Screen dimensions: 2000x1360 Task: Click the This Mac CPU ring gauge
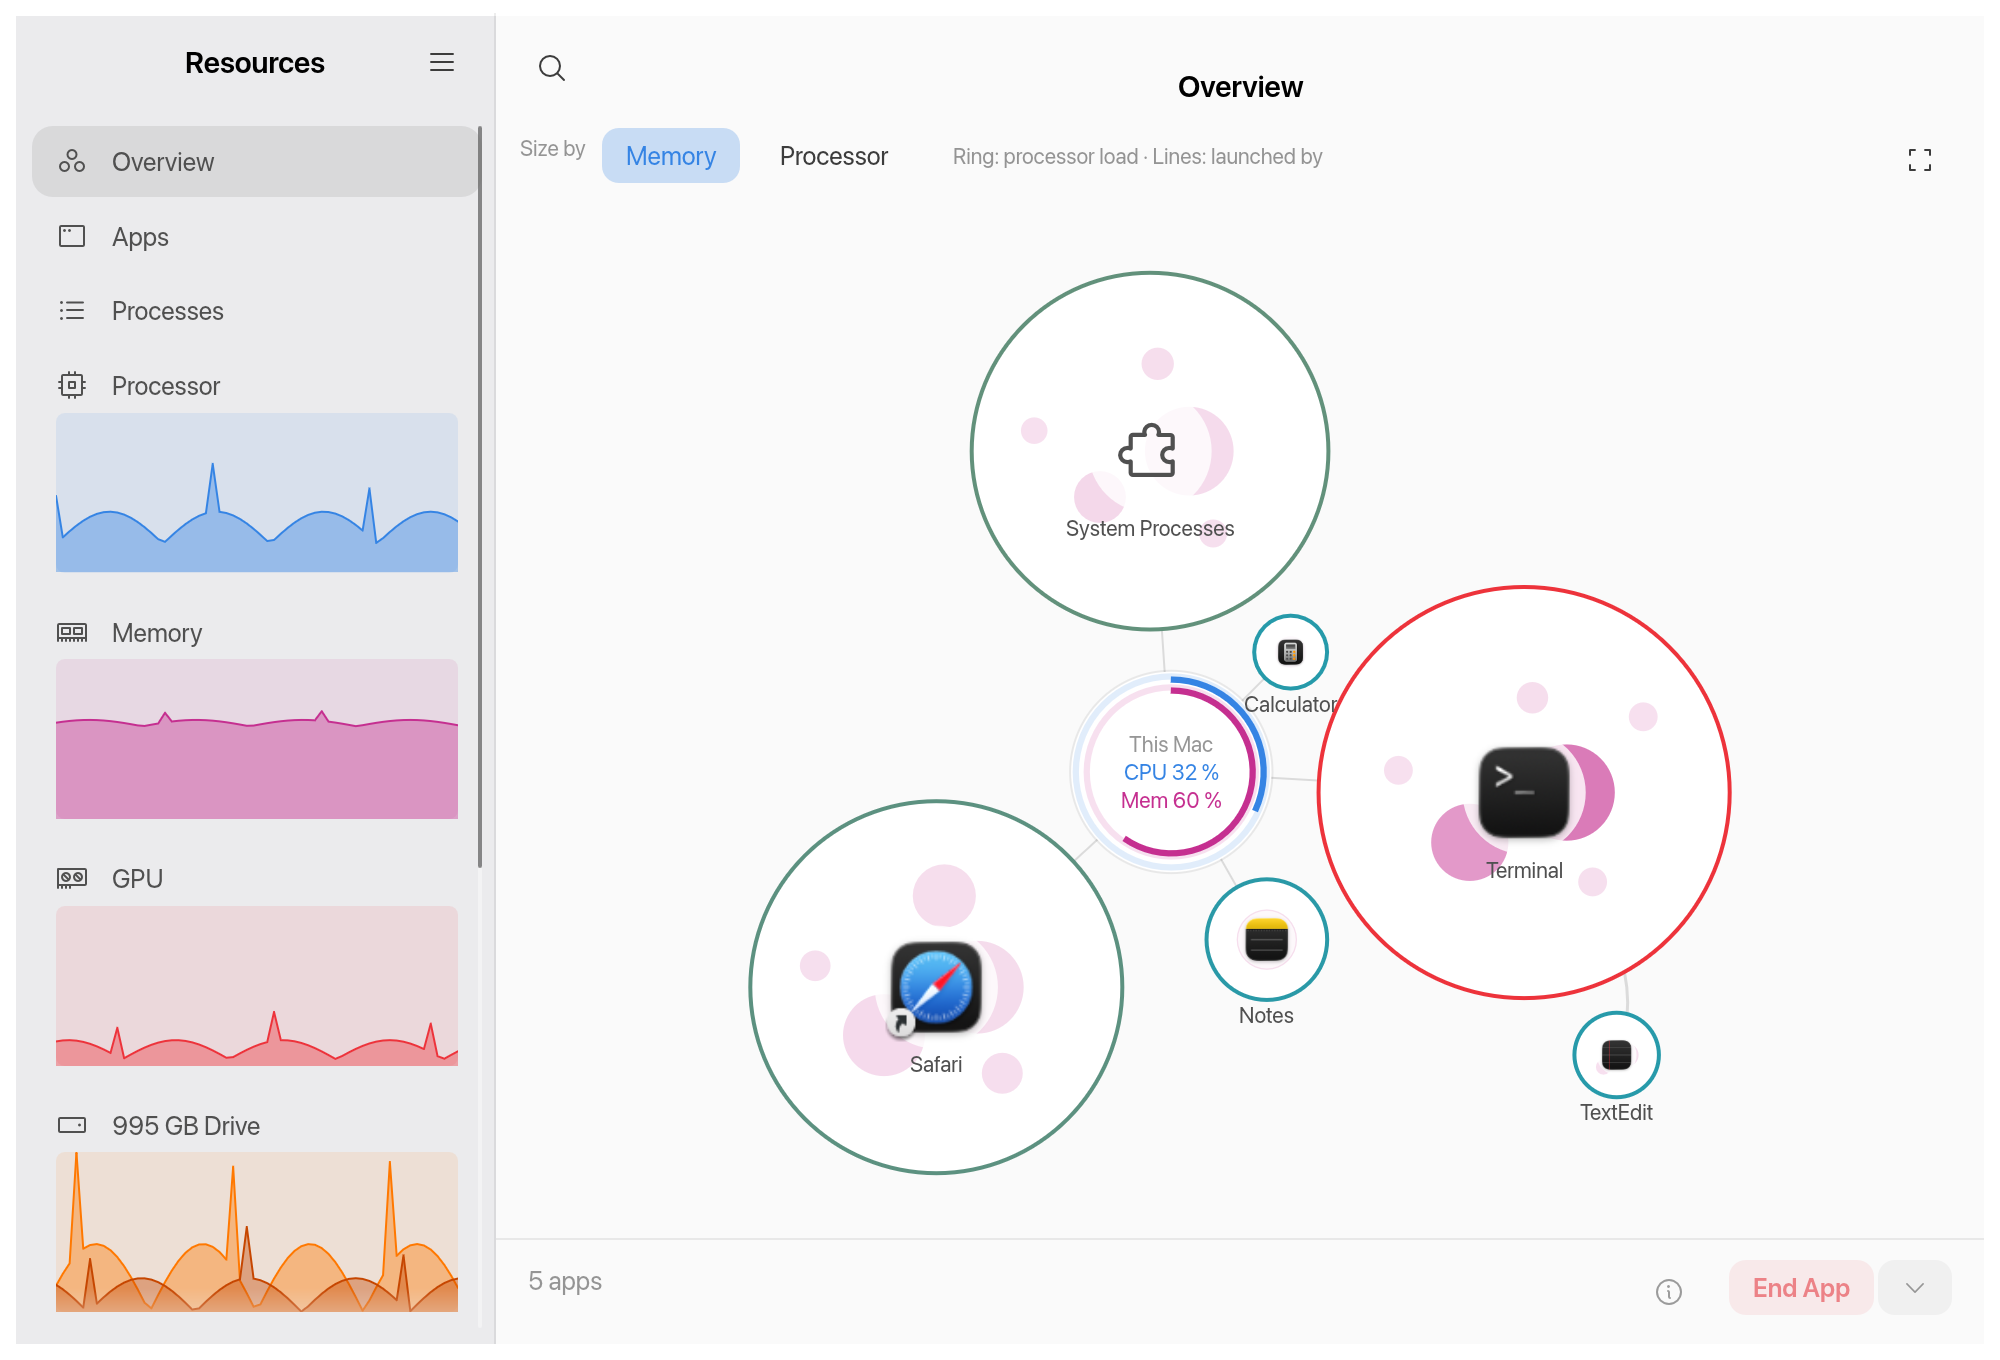click(x=1171, y=772)
